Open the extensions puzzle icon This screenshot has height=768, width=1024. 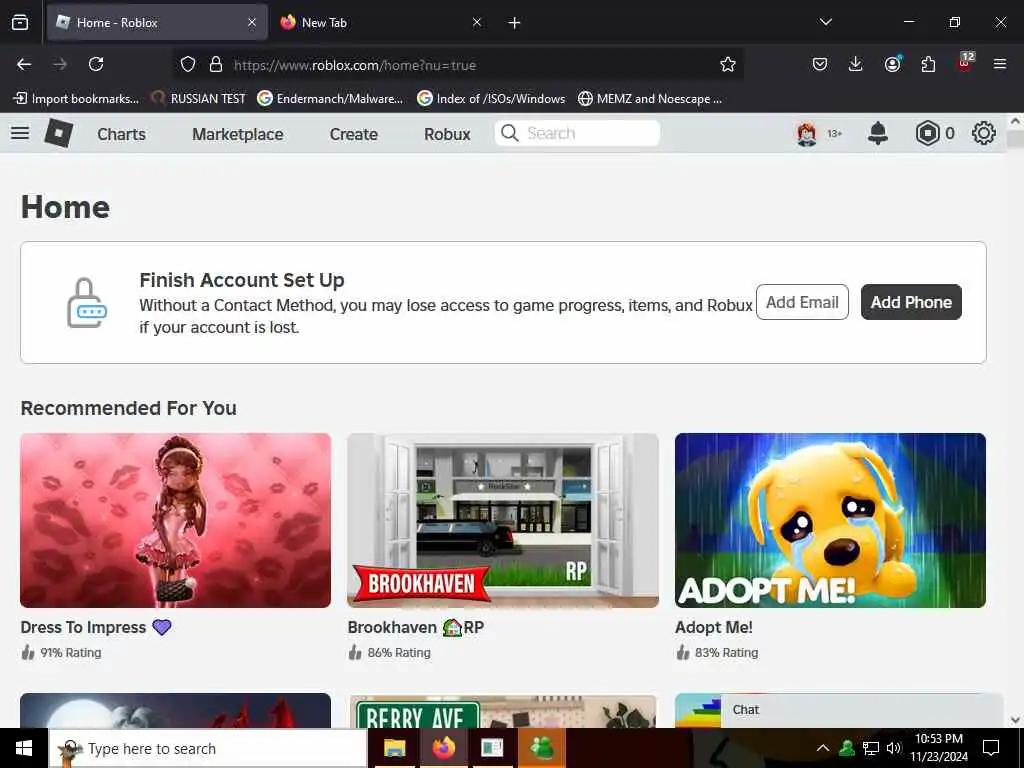point(928,64)
